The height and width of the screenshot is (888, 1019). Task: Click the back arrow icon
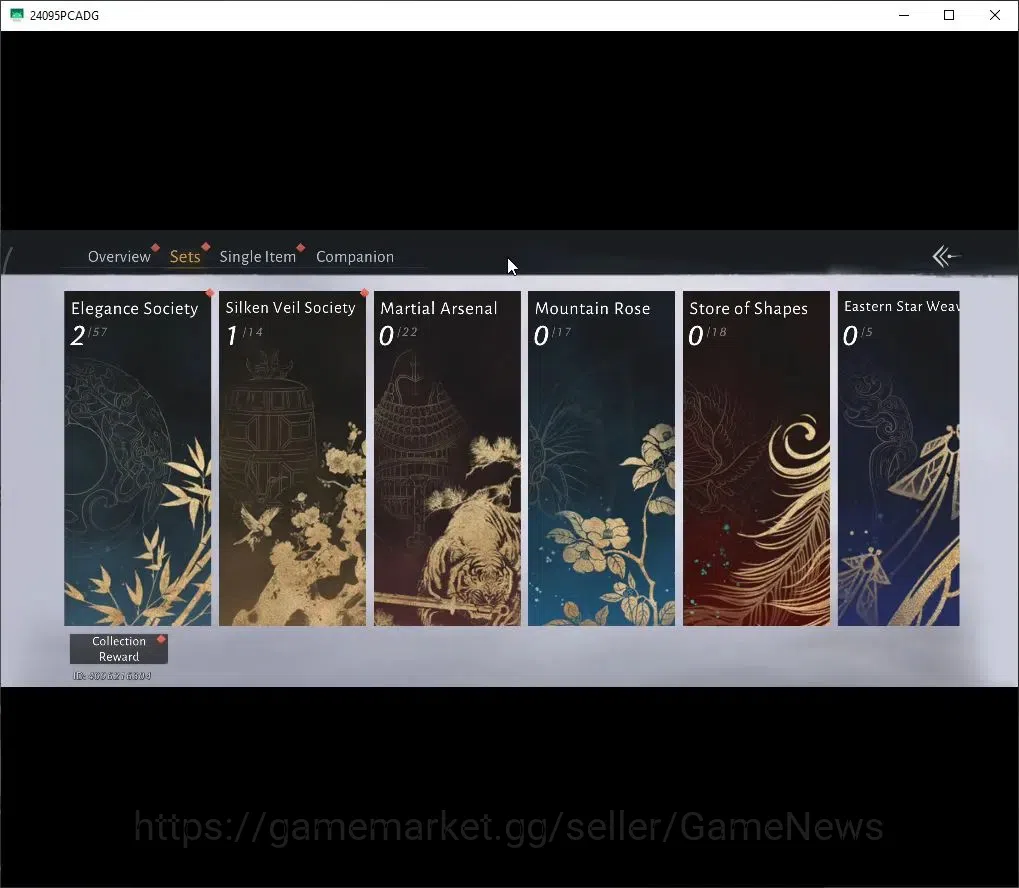point(946,256)
